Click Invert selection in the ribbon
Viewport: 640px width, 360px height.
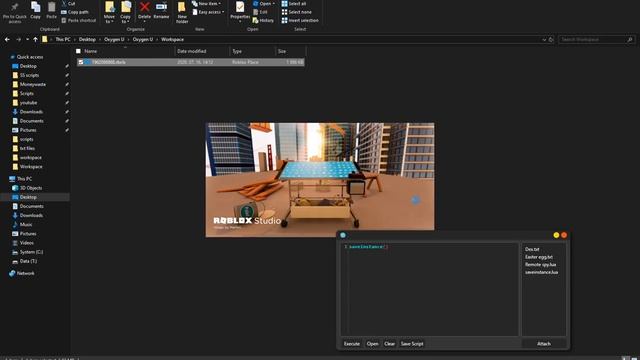[300, 20]
